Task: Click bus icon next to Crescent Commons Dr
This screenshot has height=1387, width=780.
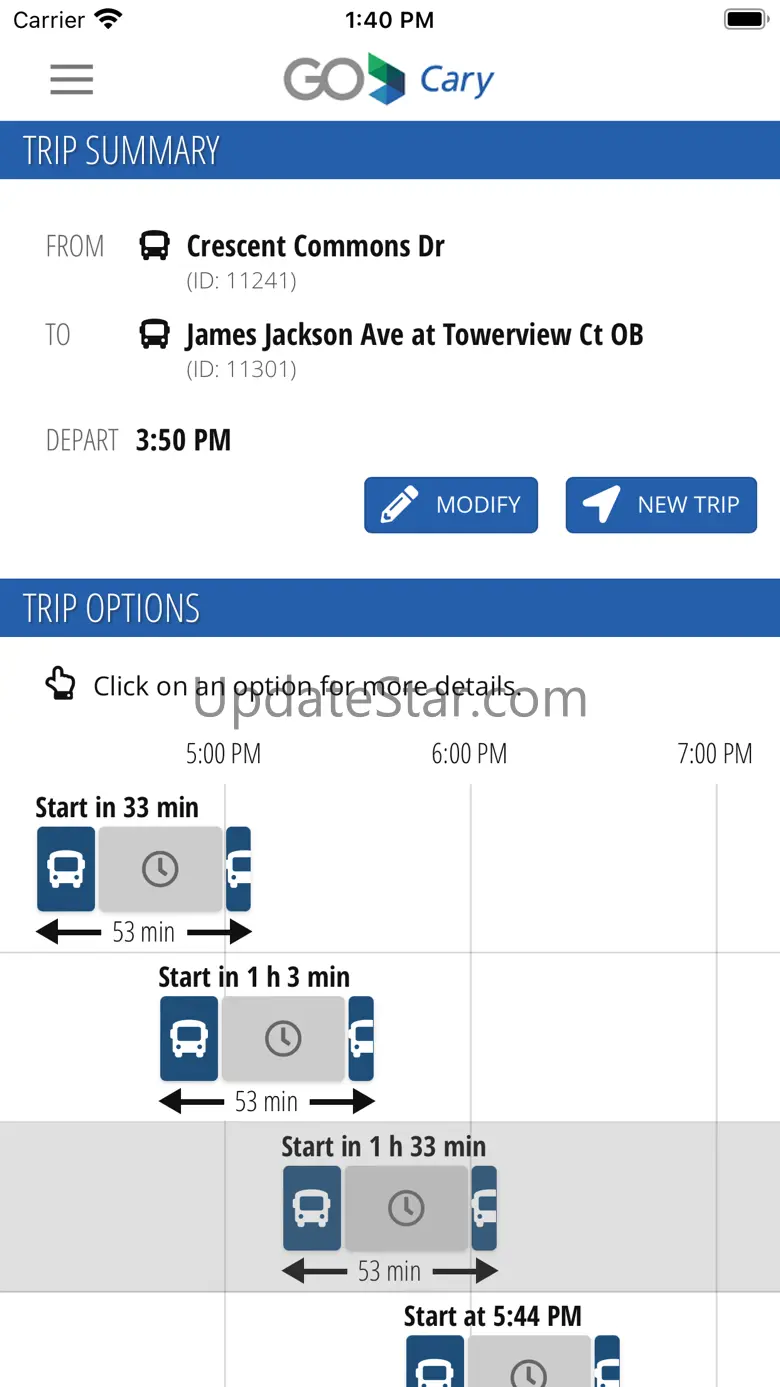Action: (x=154, y=246)
